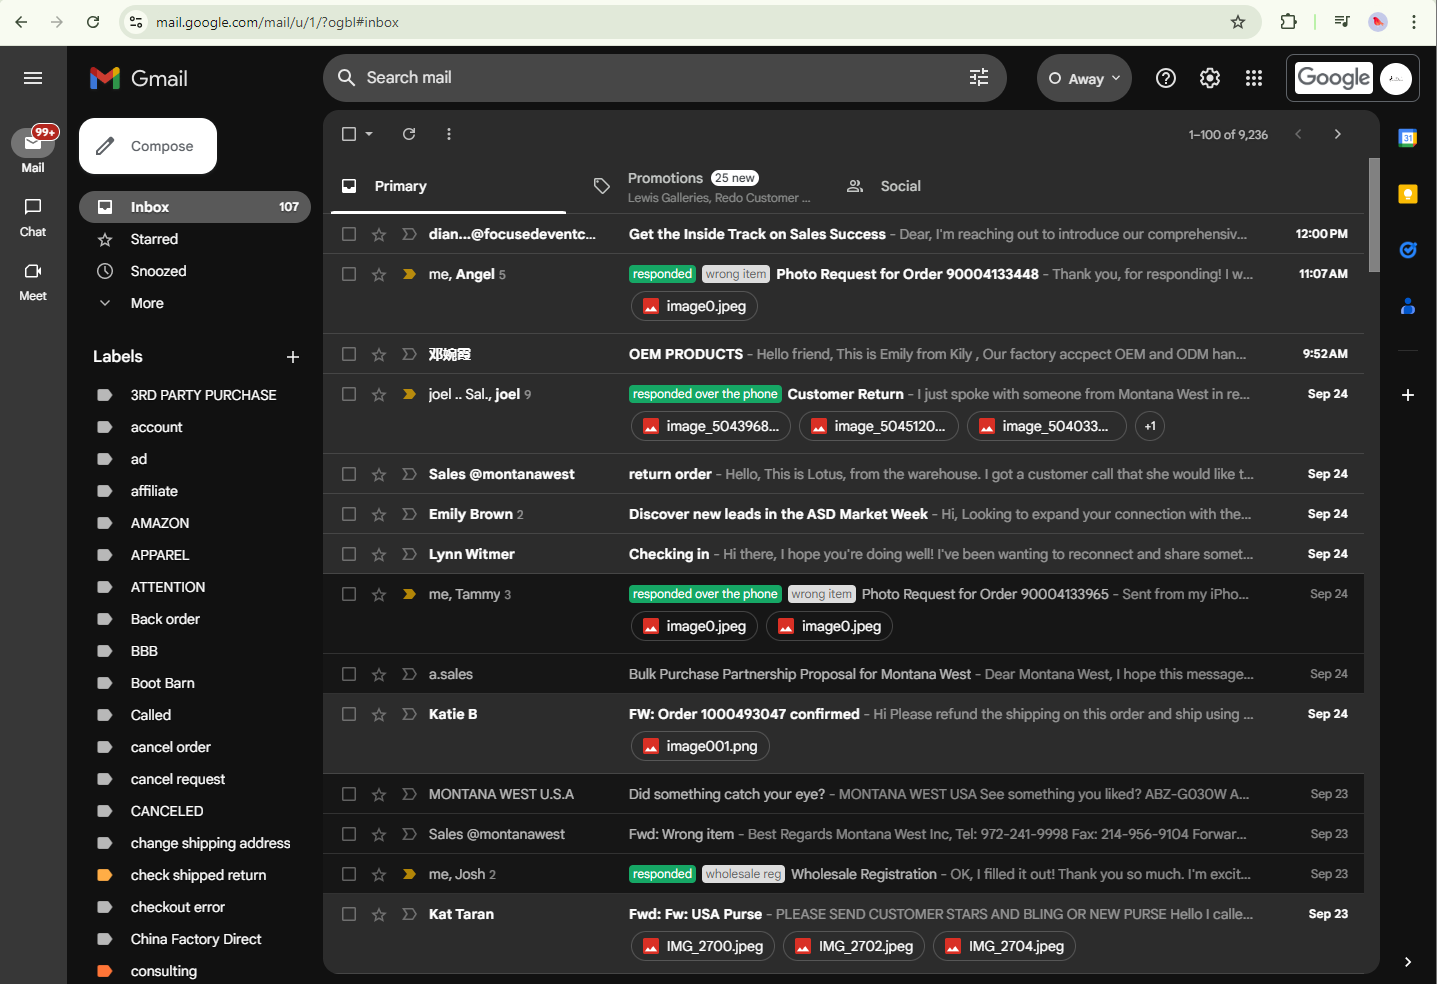1437x984 pixels.
Task: Open Chrome's three-dot menu
Action: point(1414,22)
